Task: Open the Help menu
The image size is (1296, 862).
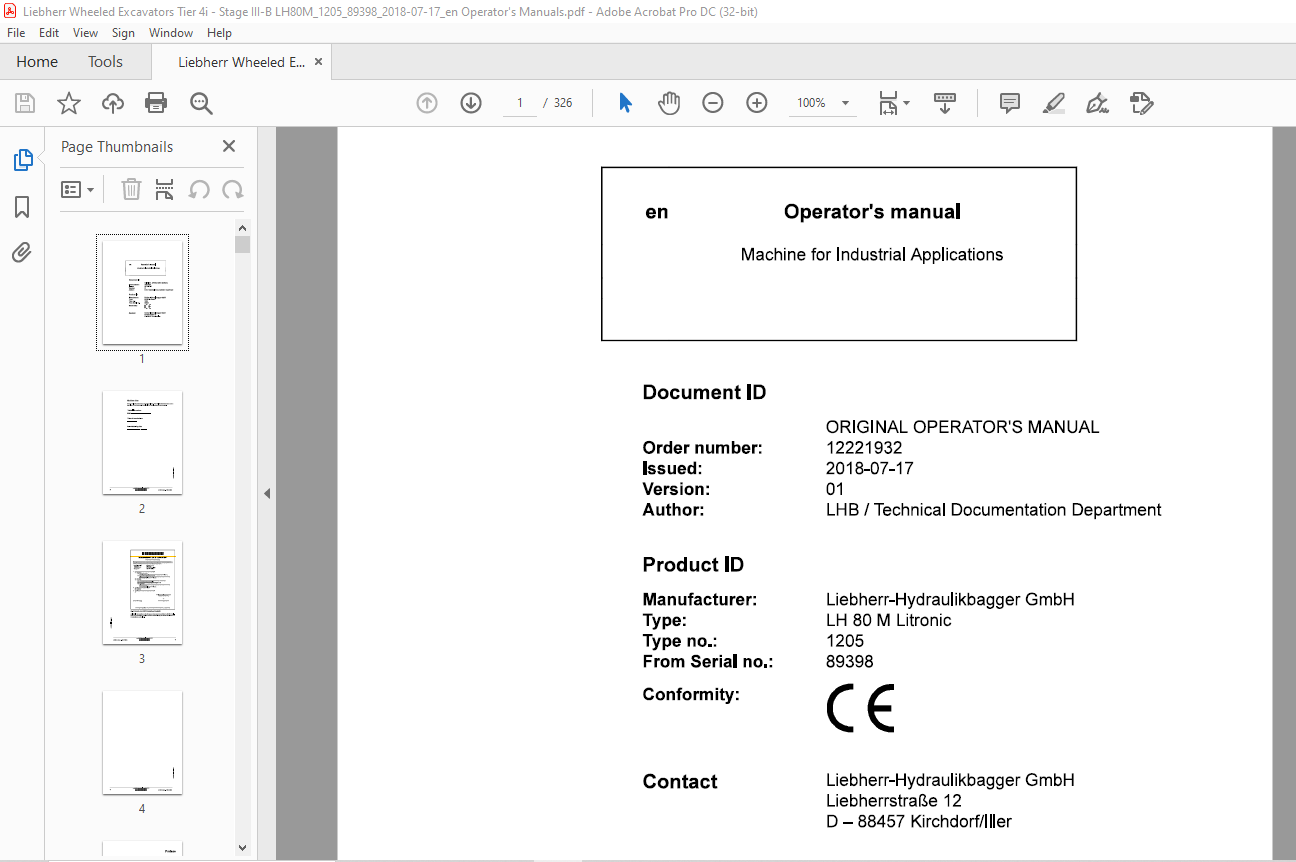Action: click(x=219, y=33)
